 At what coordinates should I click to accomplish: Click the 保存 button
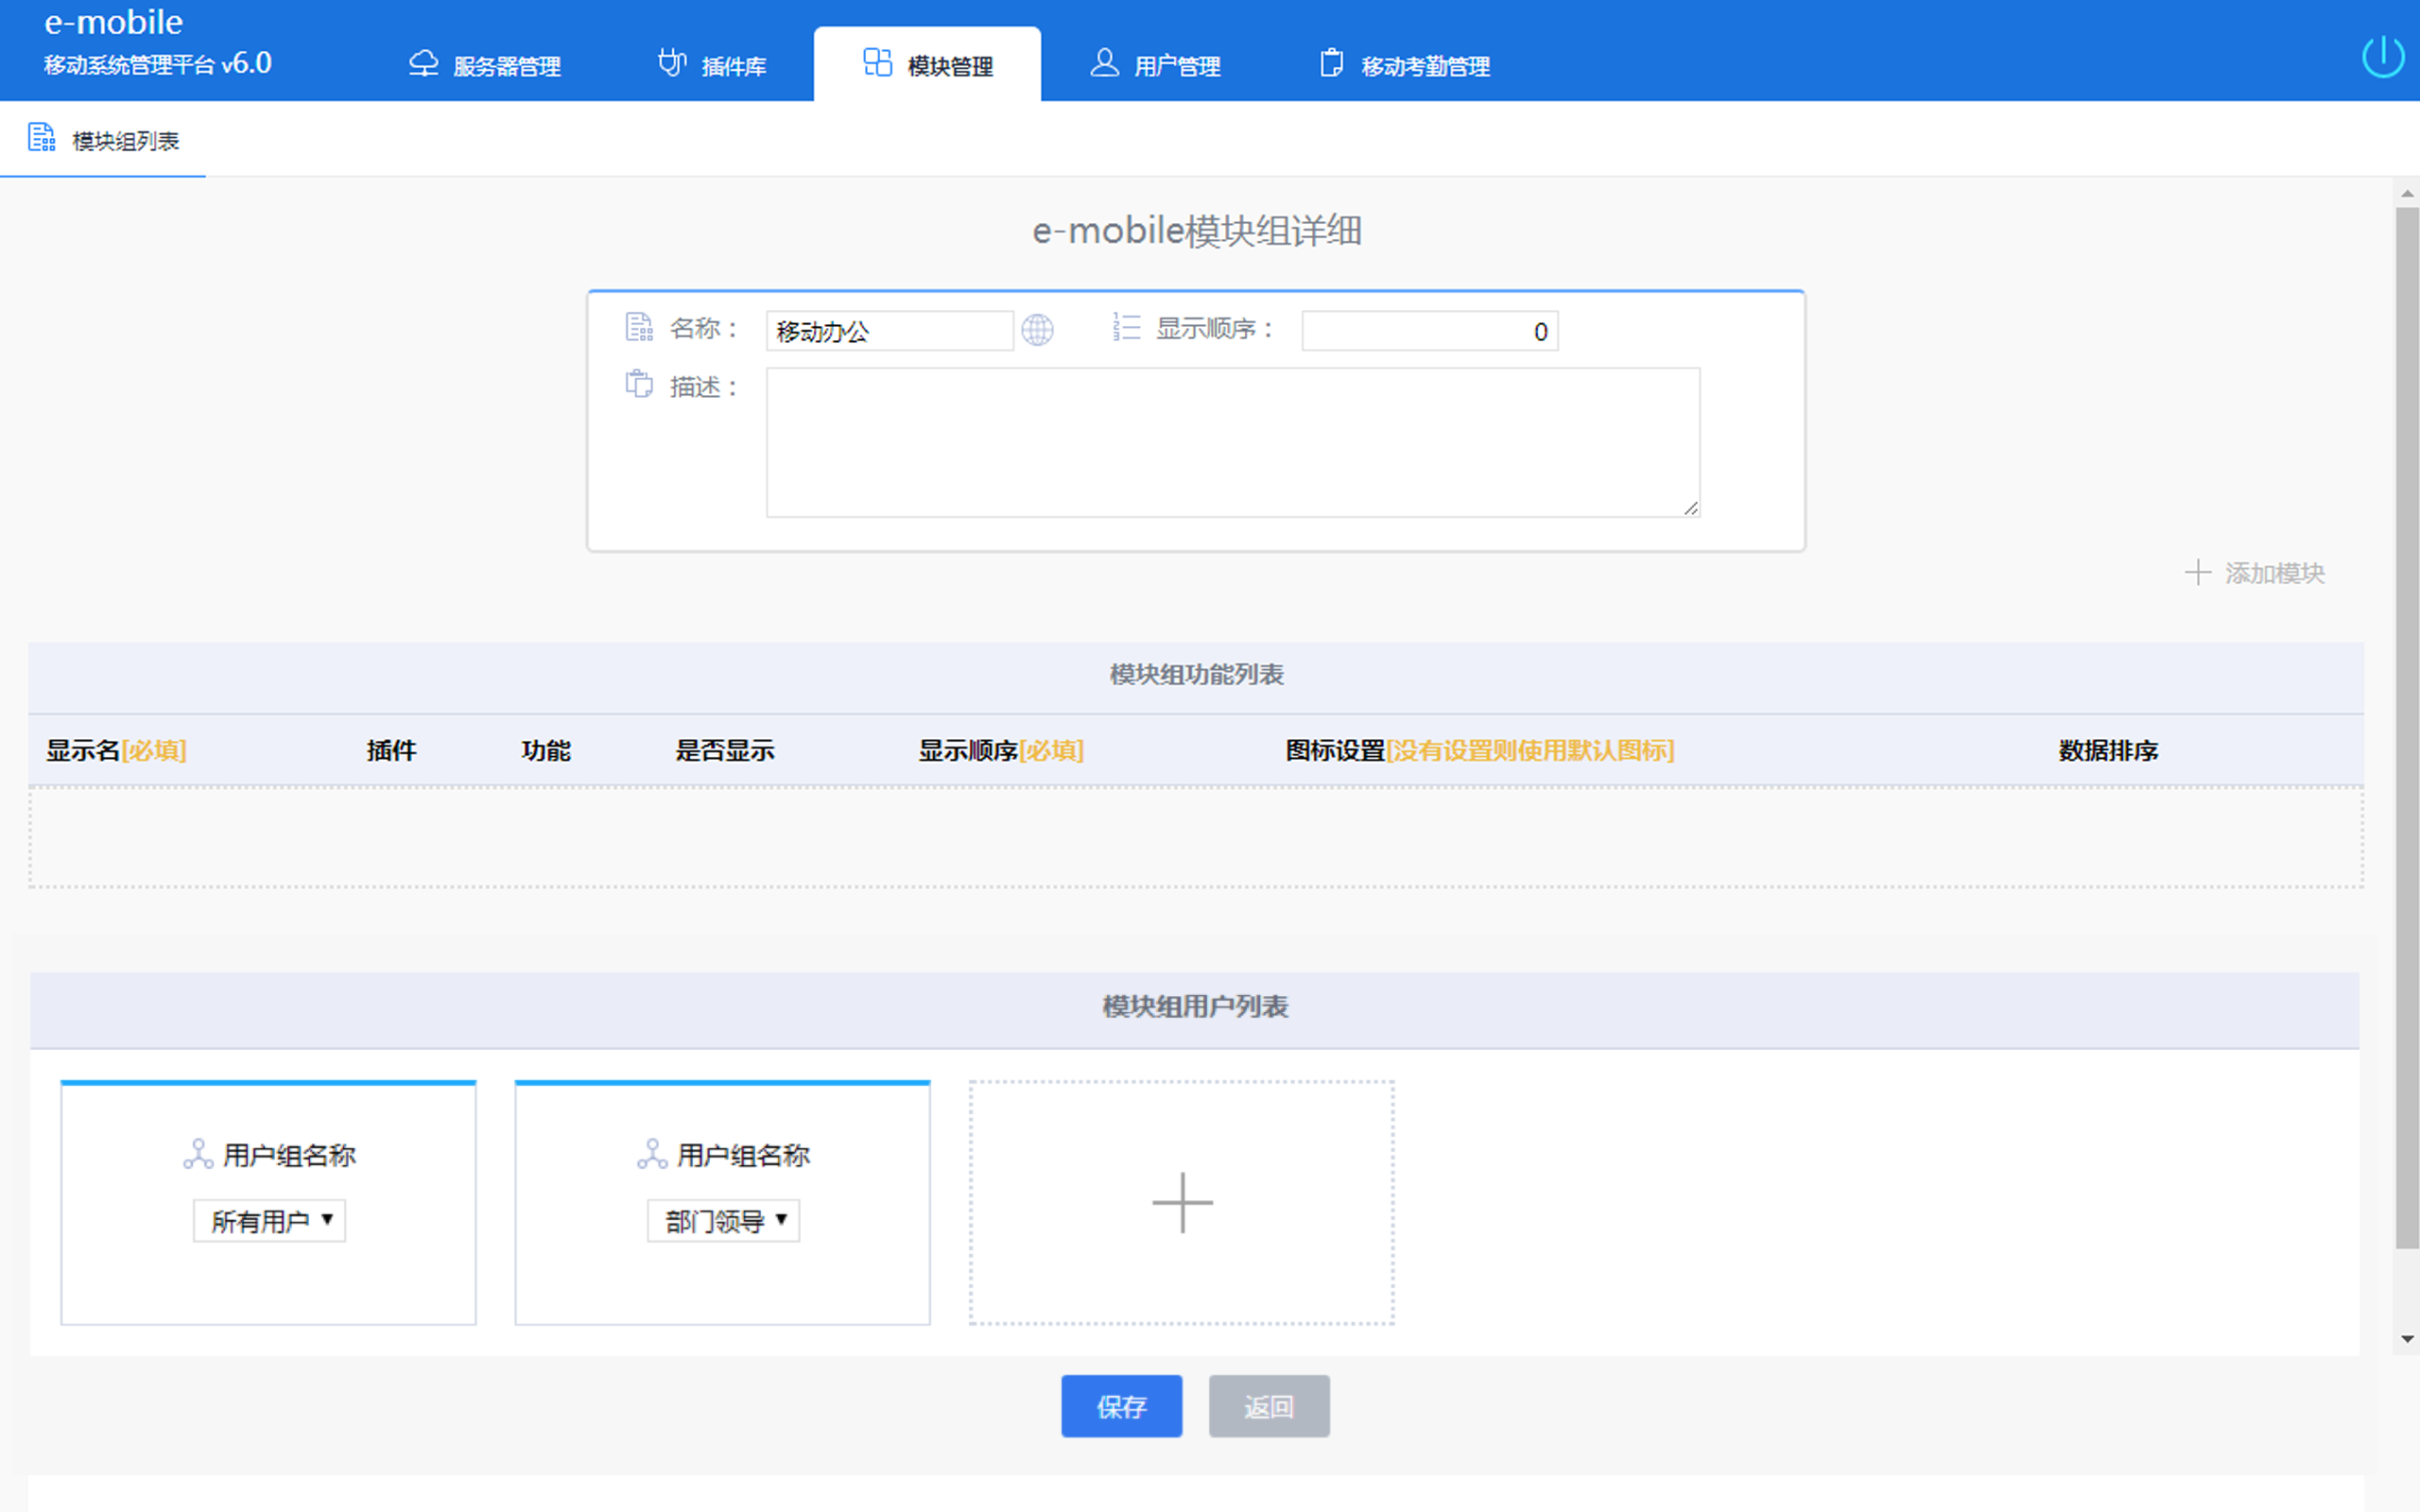coord(1121,1406)
